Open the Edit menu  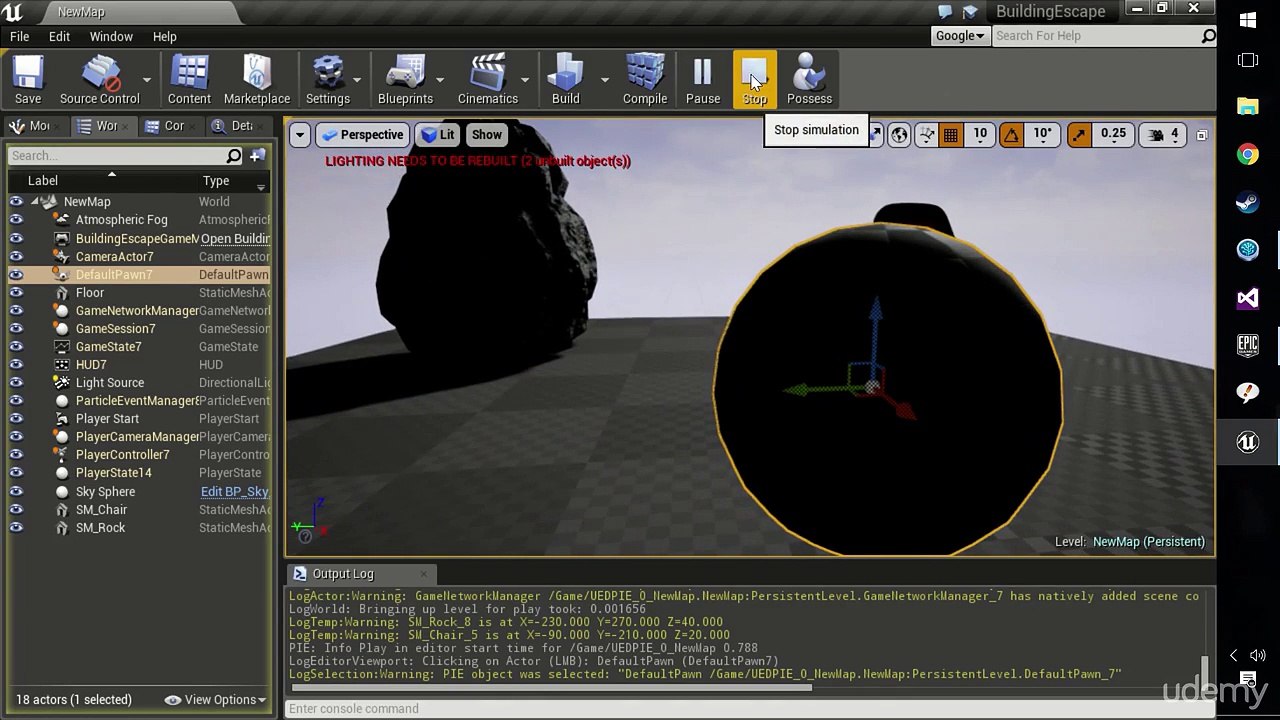pos(59,36)
